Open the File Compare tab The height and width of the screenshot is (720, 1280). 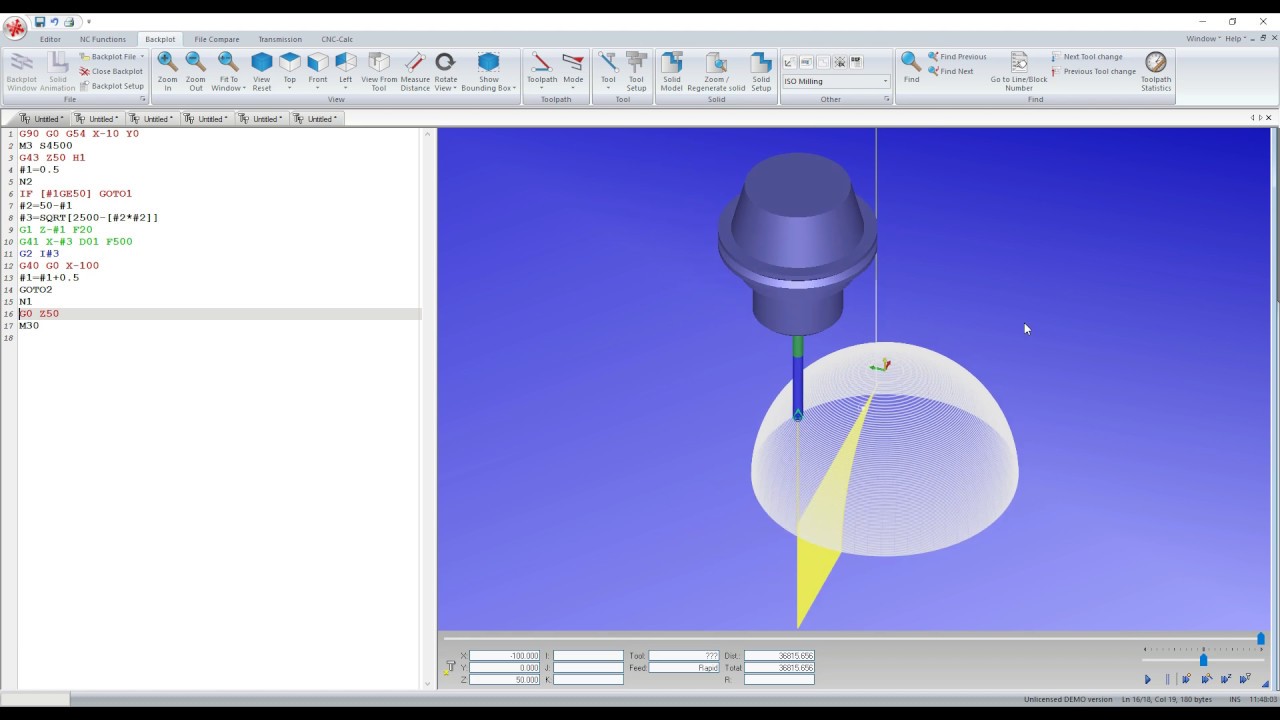[217, 39]
